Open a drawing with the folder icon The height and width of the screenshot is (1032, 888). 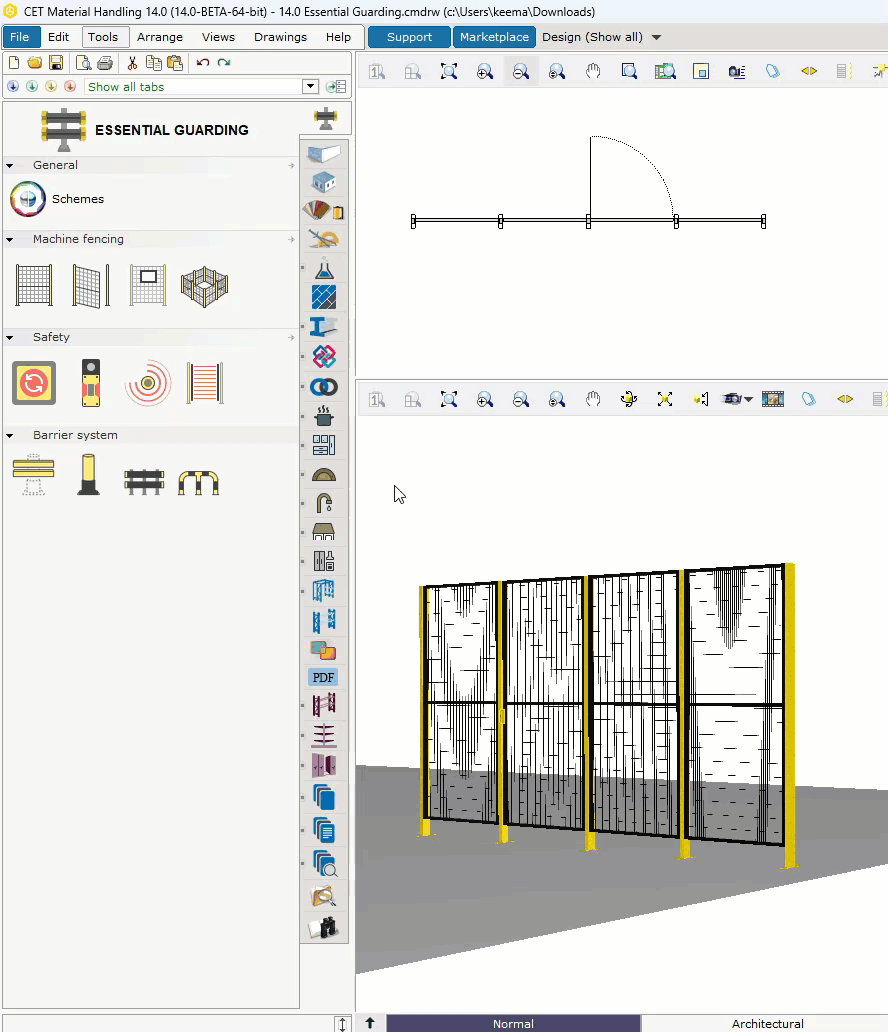35,63
